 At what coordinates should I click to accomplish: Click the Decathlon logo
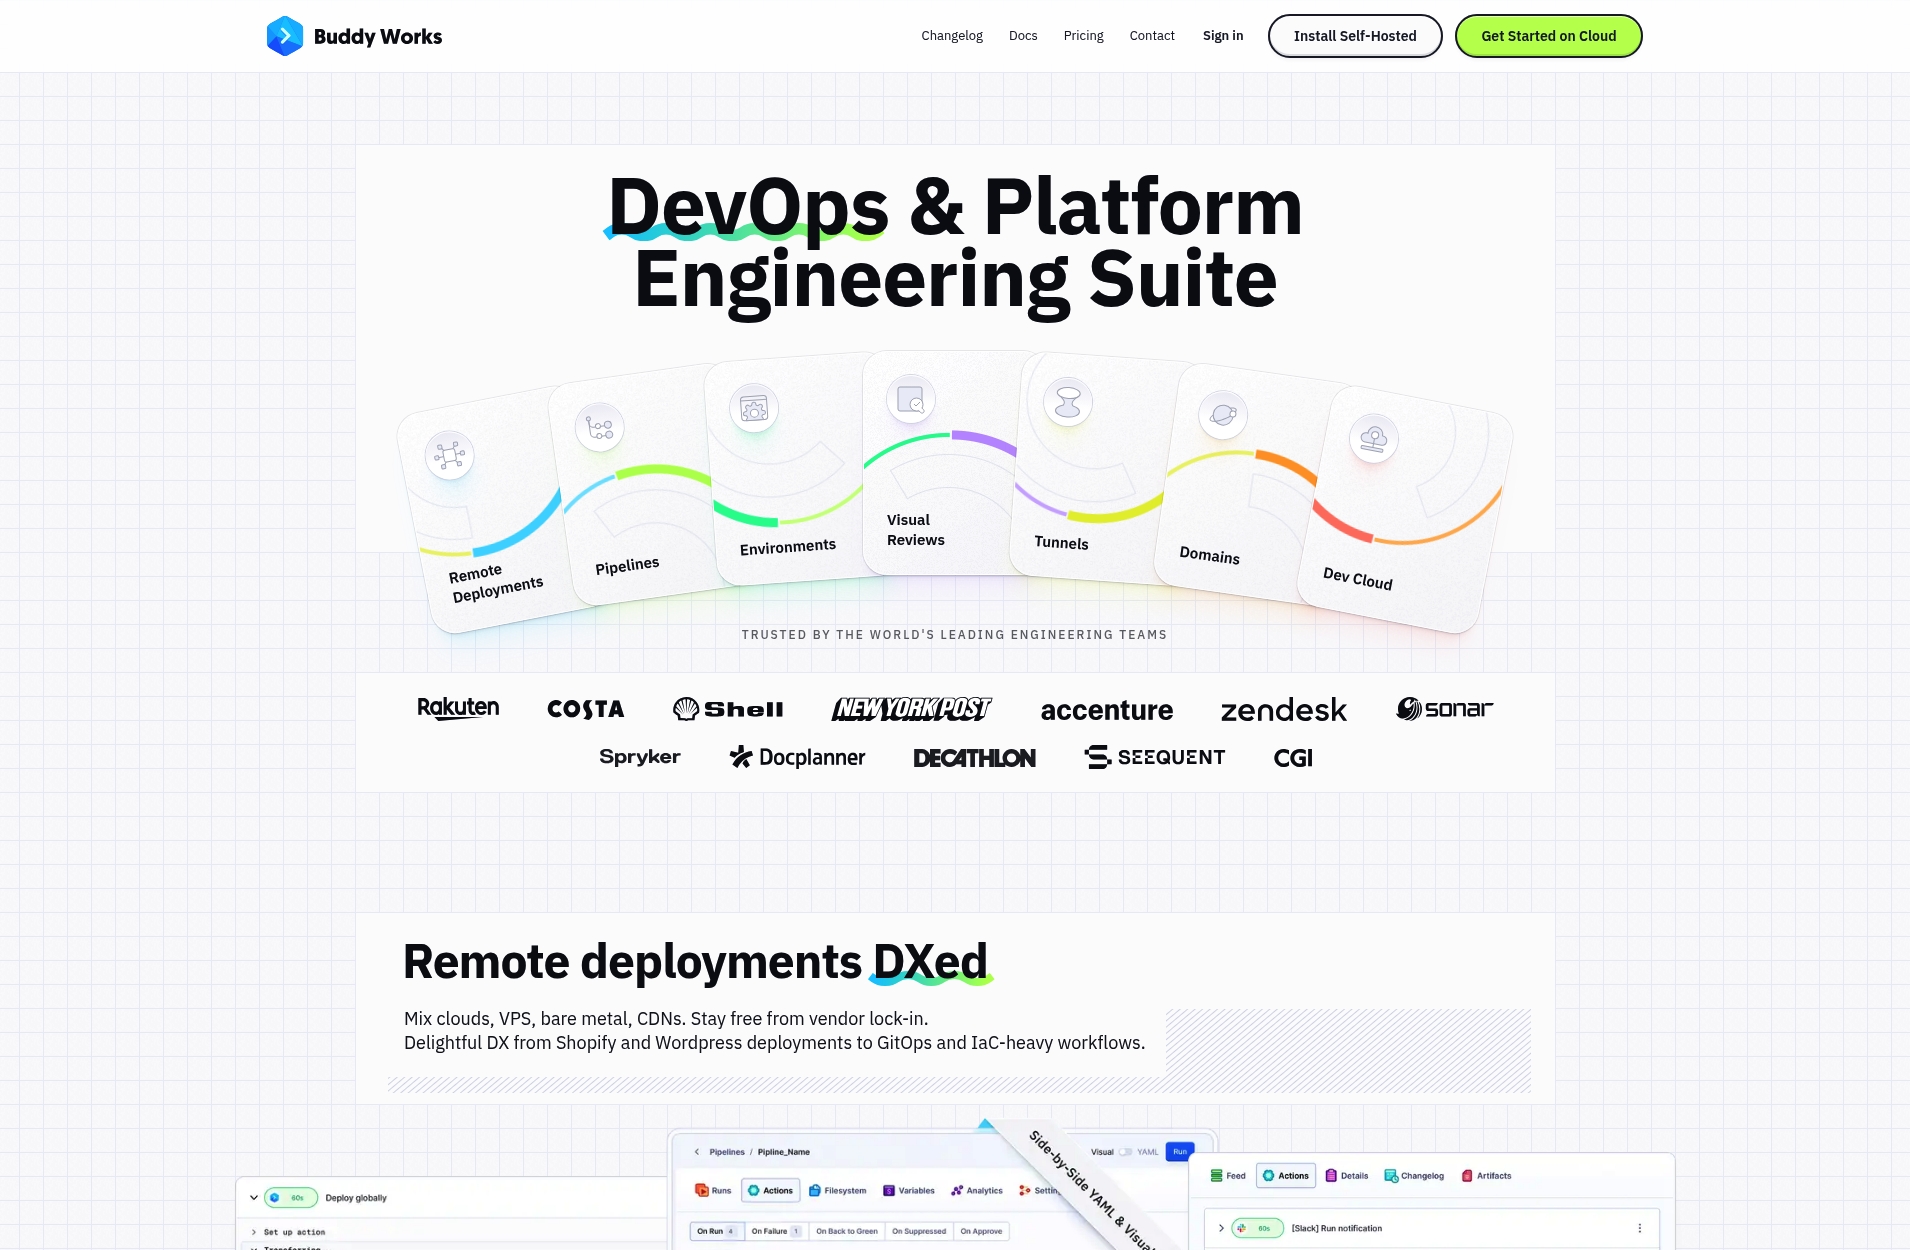[975, 758]
